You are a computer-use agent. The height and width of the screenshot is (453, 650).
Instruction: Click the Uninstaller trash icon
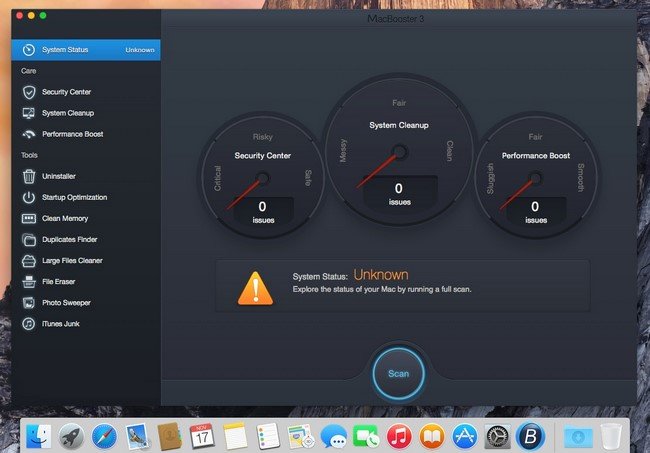coord(29,176)
